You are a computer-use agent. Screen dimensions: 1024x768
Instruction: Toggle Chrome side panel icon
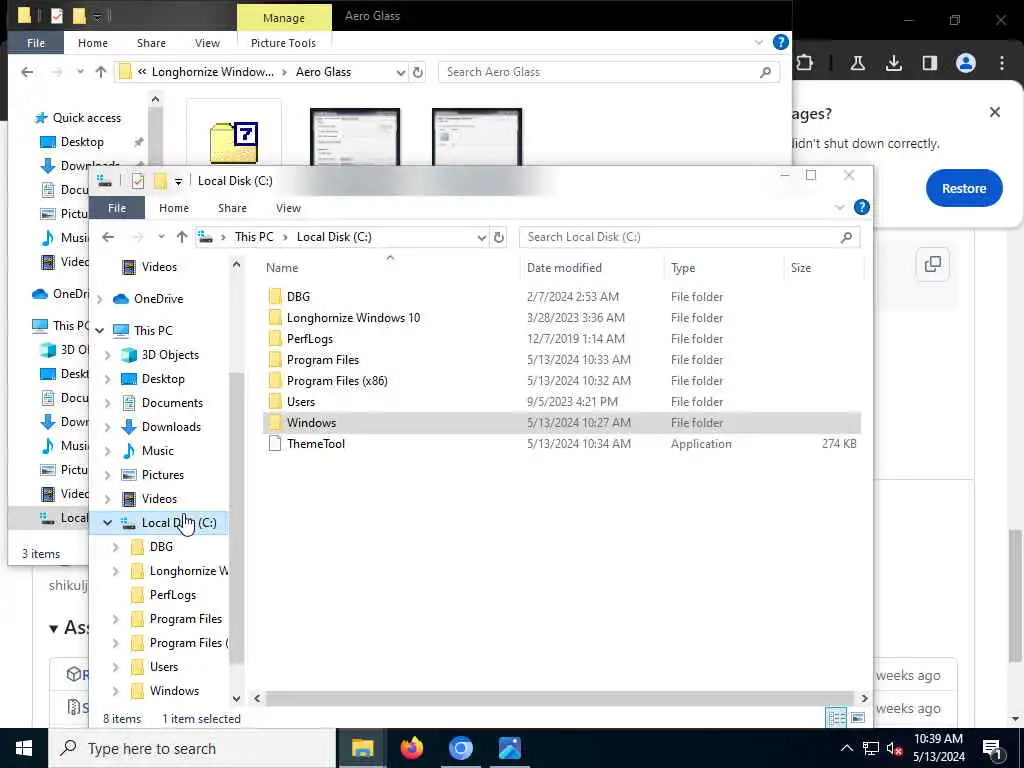pyautogui.click(x=930, y=63)
